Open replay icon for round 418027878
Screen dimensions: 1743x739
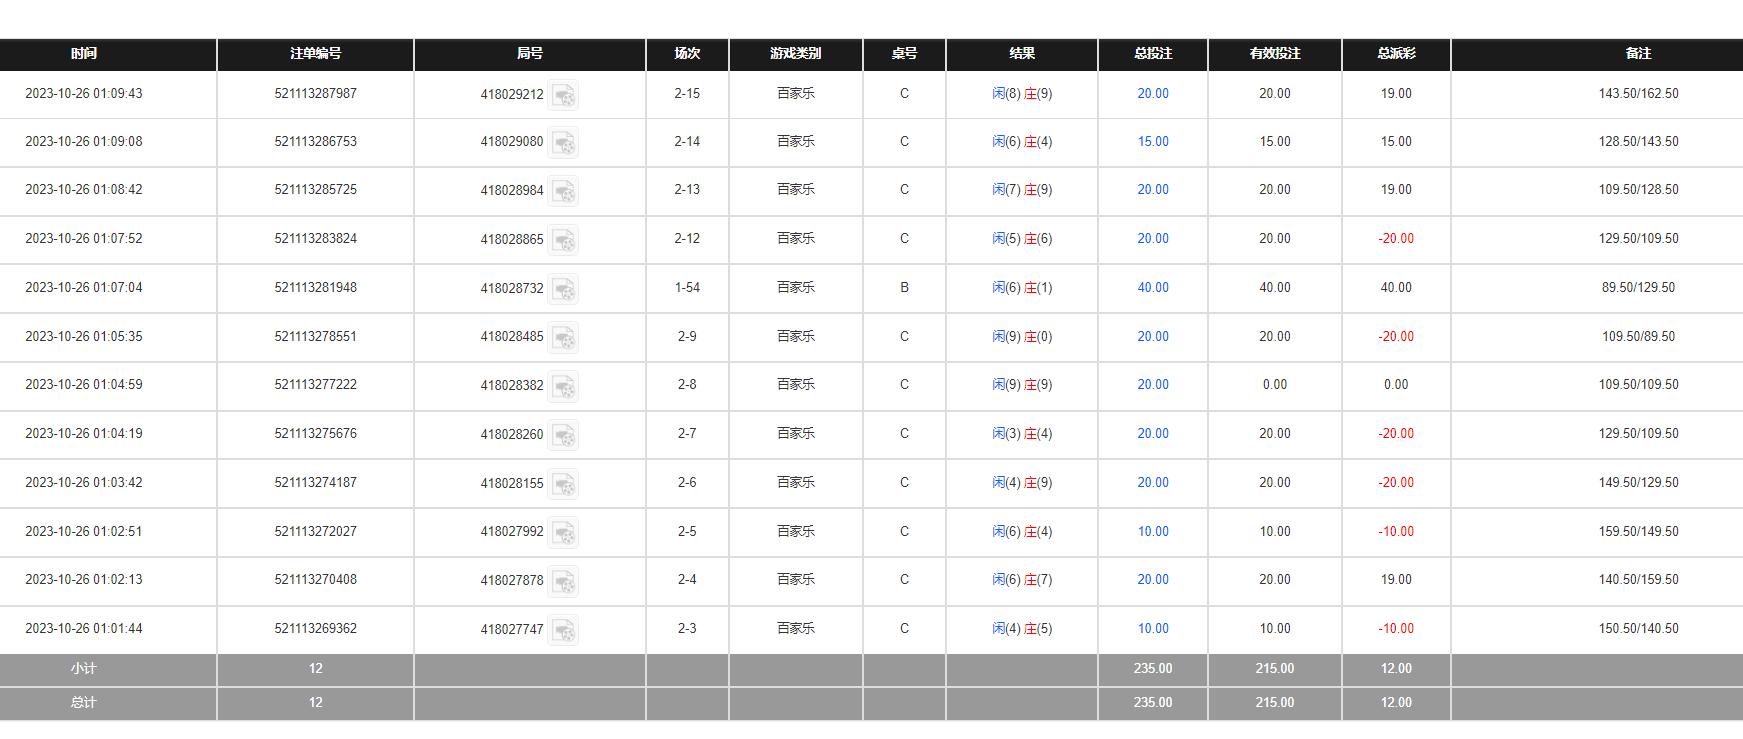(x=564, y=581)
